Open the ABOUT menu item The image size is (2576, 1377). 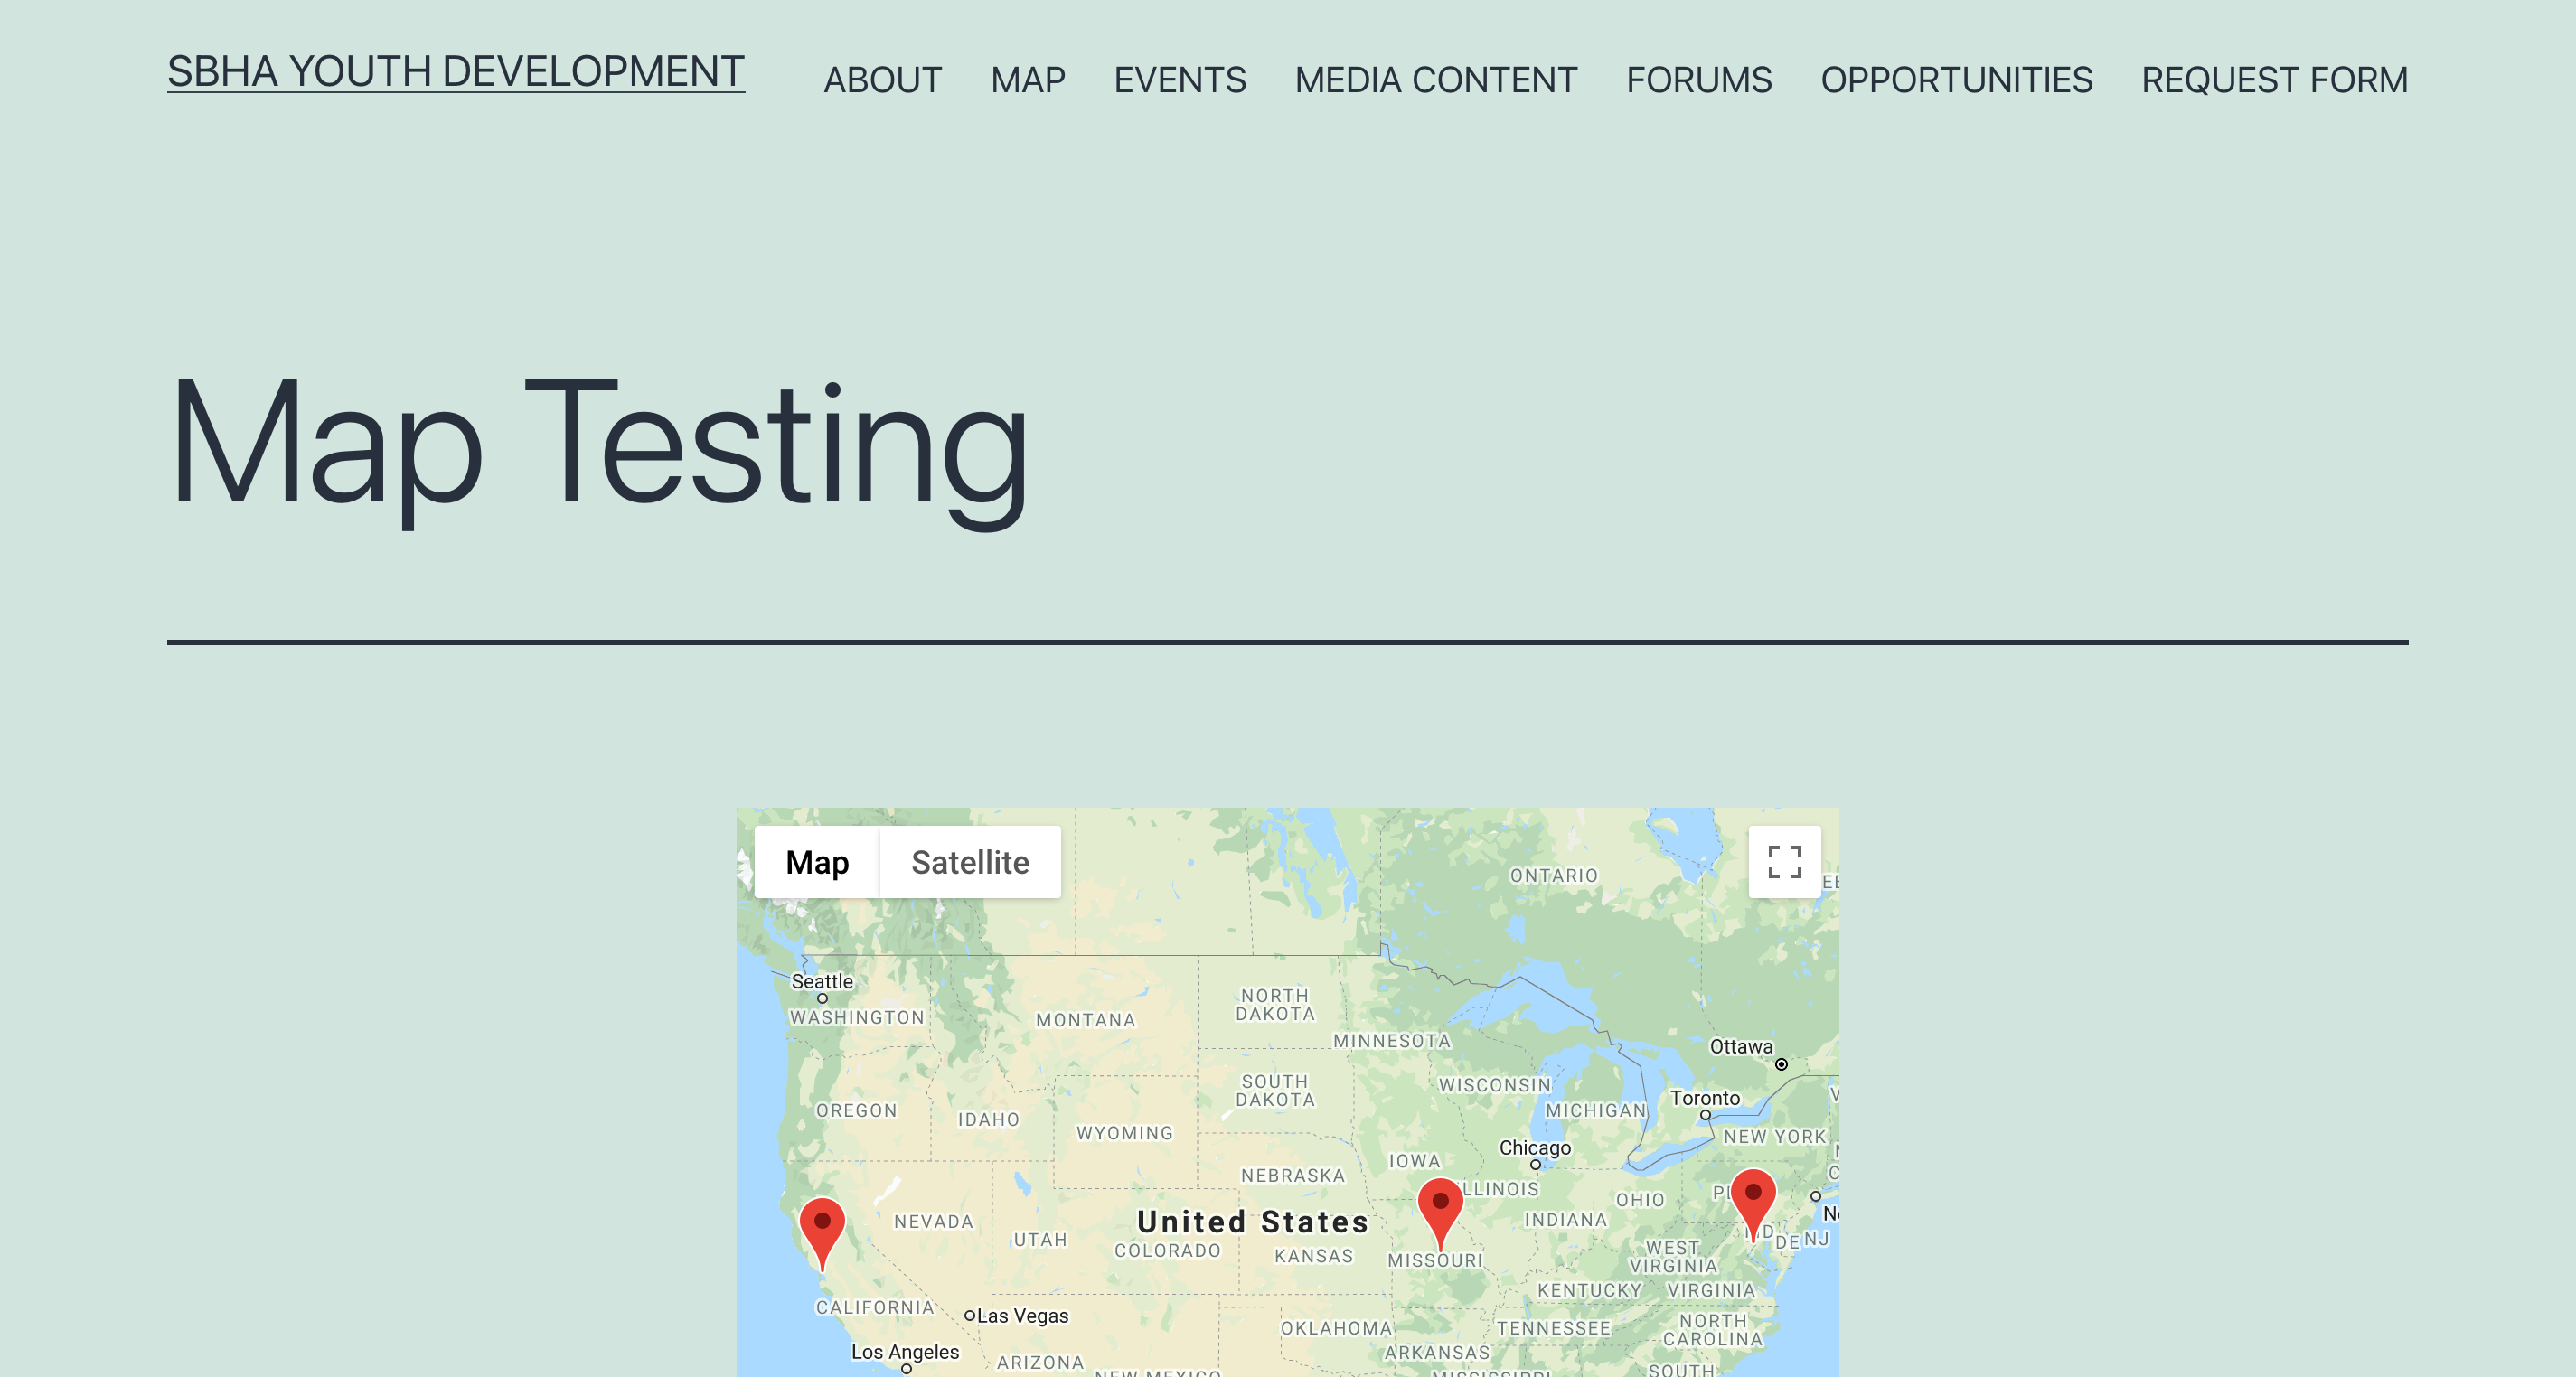[x=883, y=80]
